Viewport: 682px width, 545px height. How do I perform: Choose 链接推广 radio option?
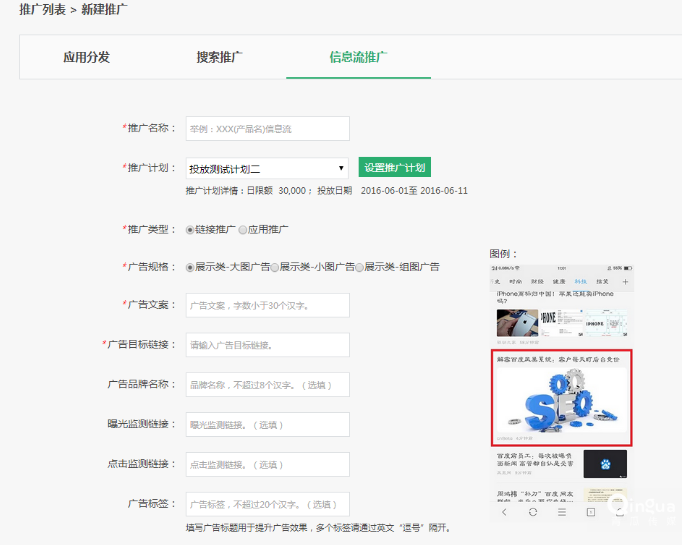pyautogui.click(x=190, y=230)
